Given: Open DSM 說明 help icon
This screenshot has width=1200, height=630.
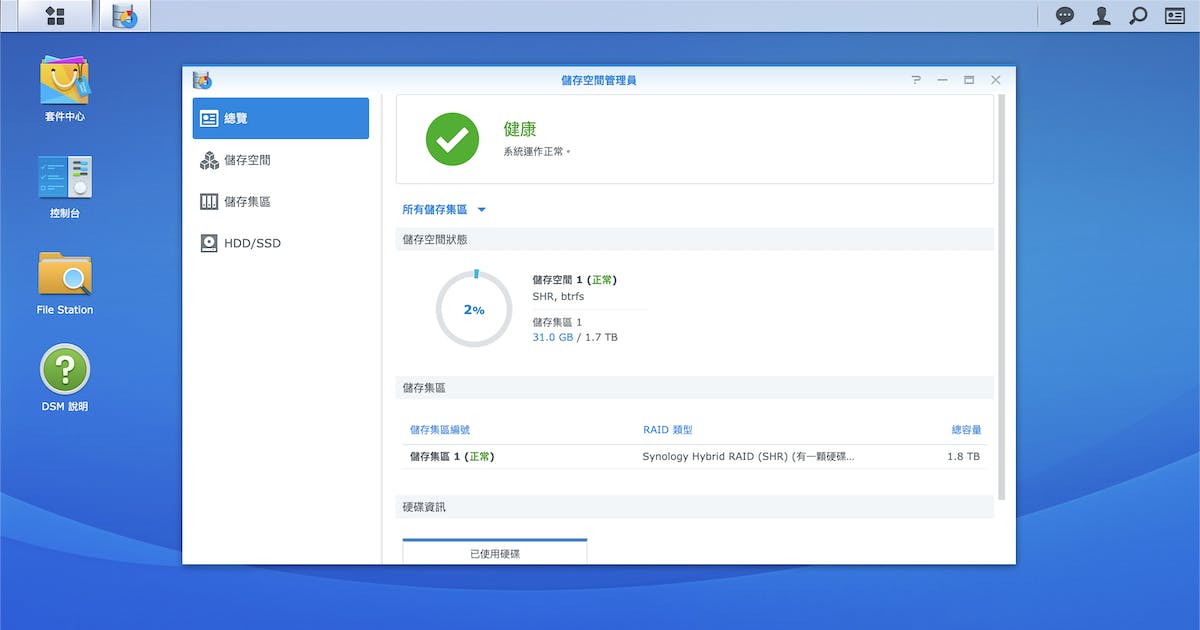Looking at the screenshot, I should click(x=65, y=378).
